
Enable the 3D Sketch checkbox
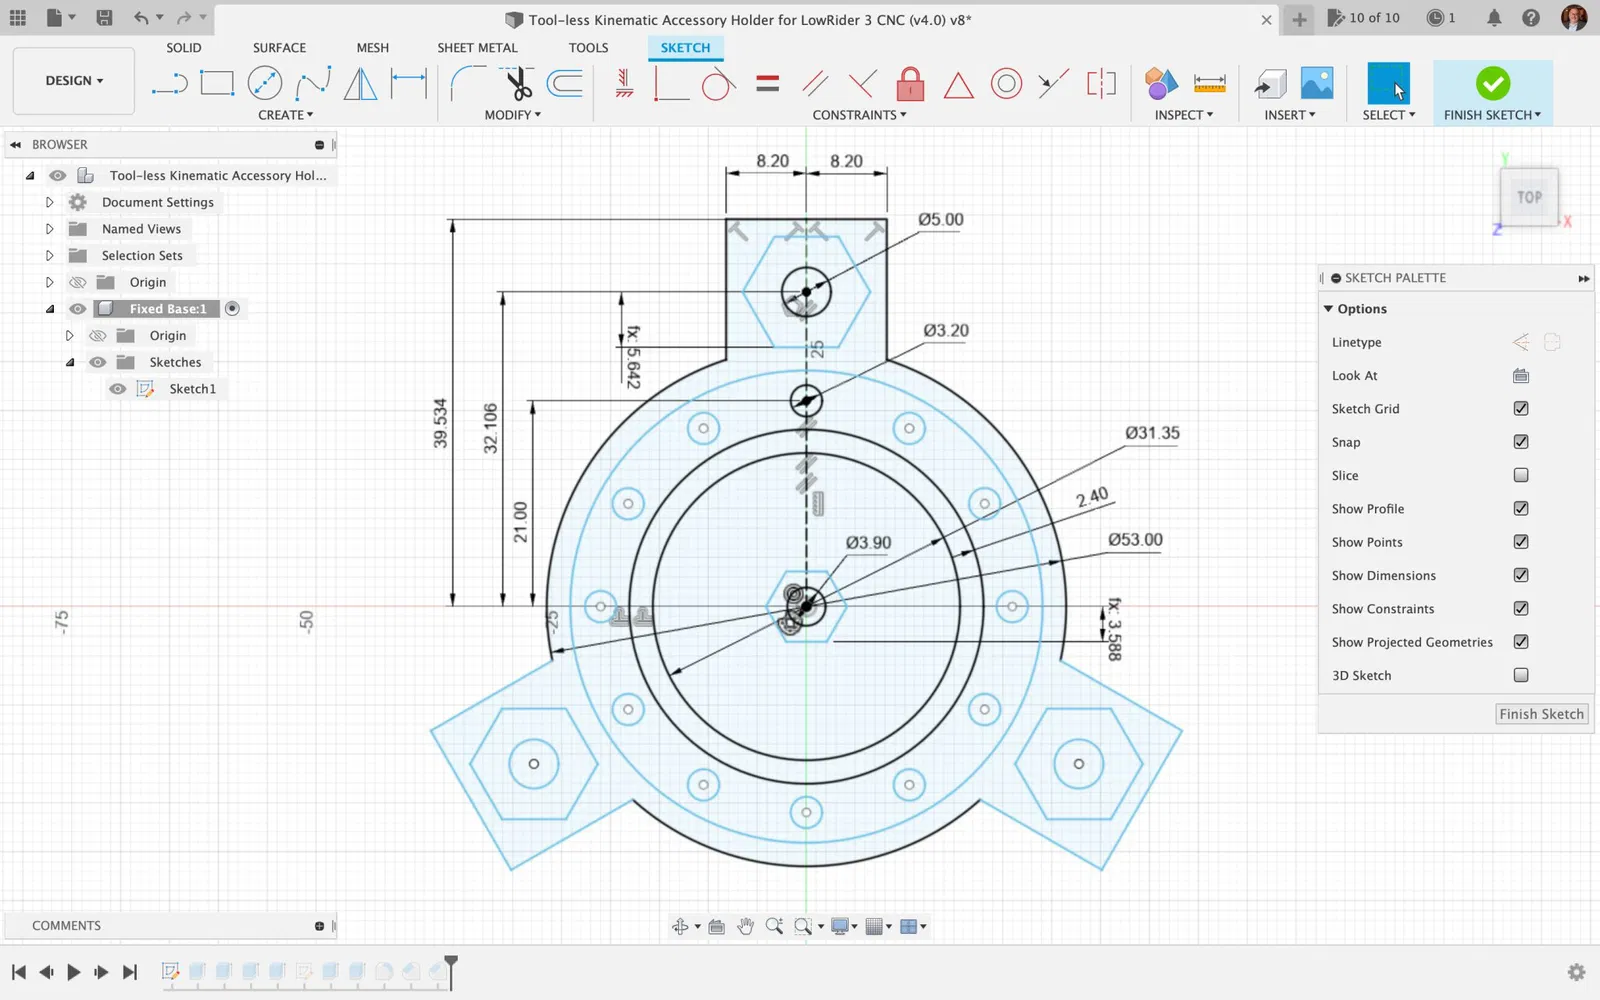pos(1521,675)
